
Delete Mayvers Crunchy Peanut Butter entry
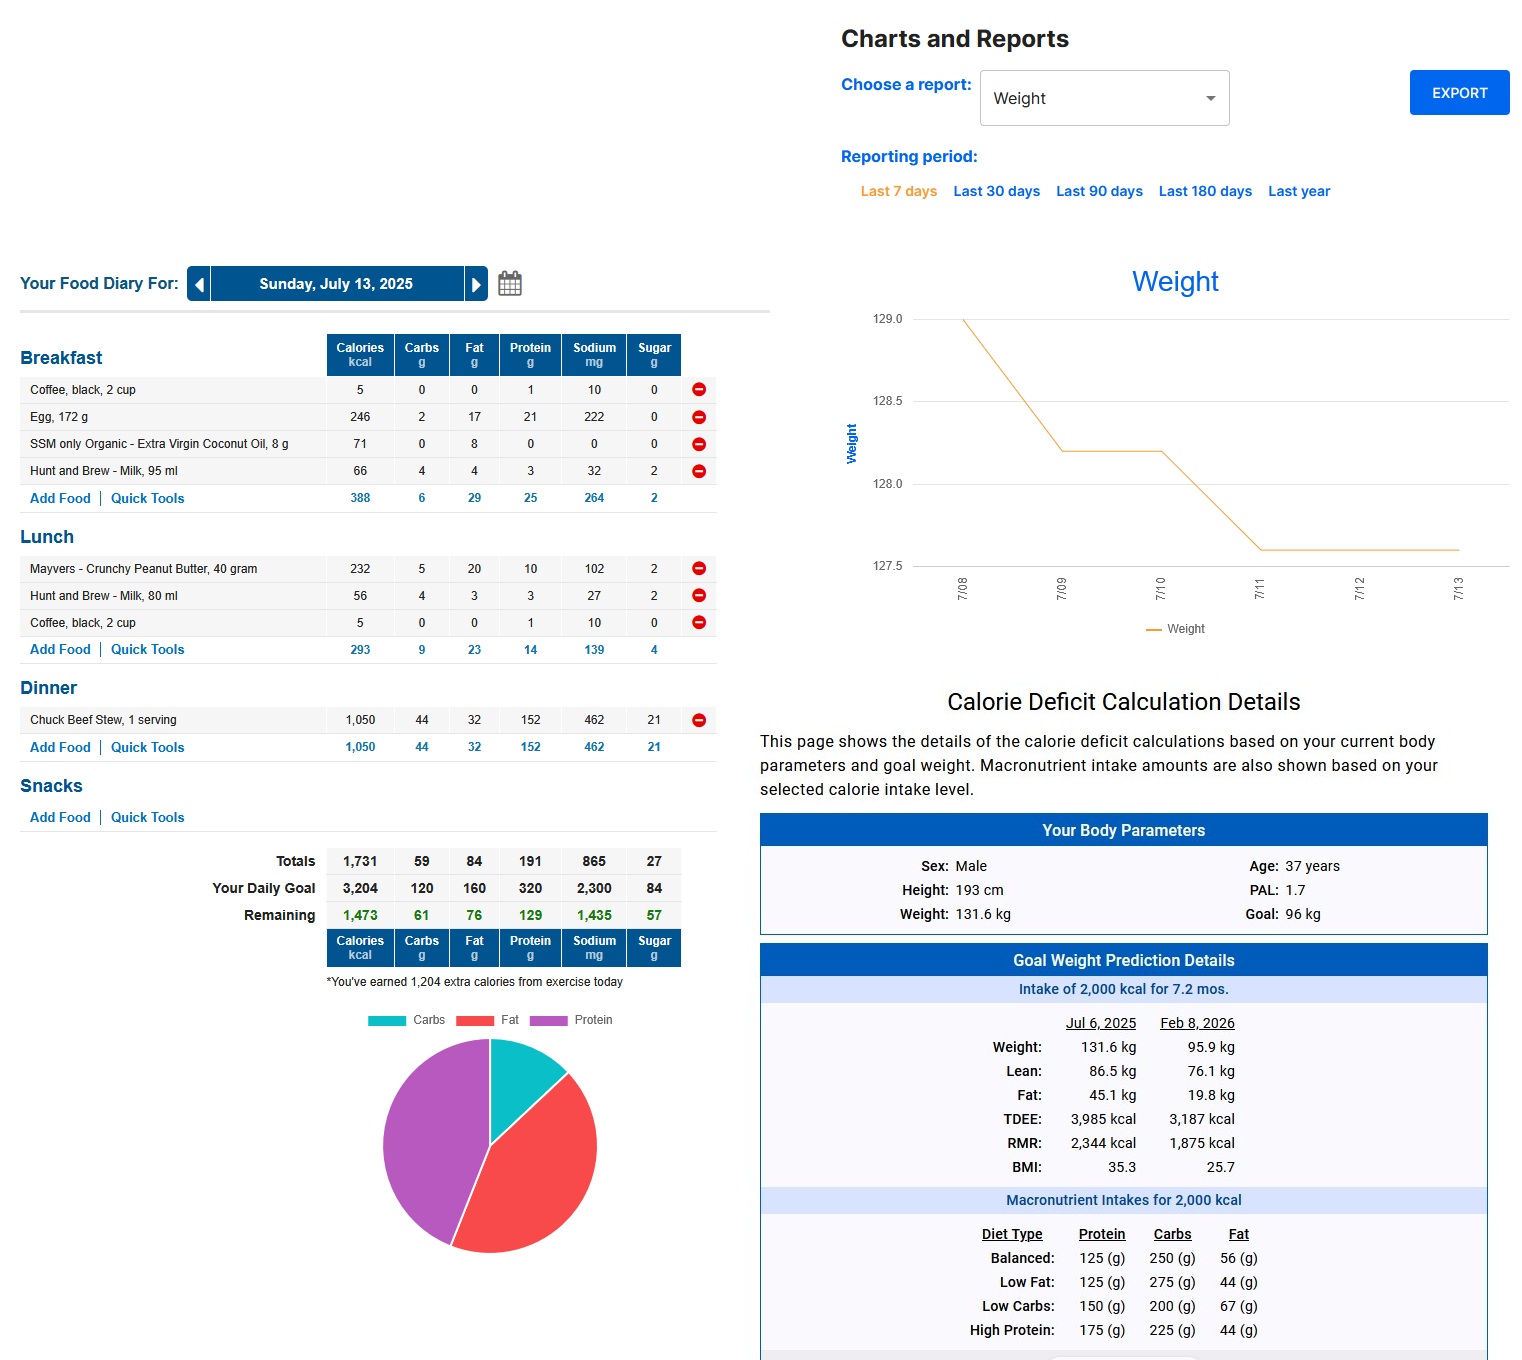(699, 568)
